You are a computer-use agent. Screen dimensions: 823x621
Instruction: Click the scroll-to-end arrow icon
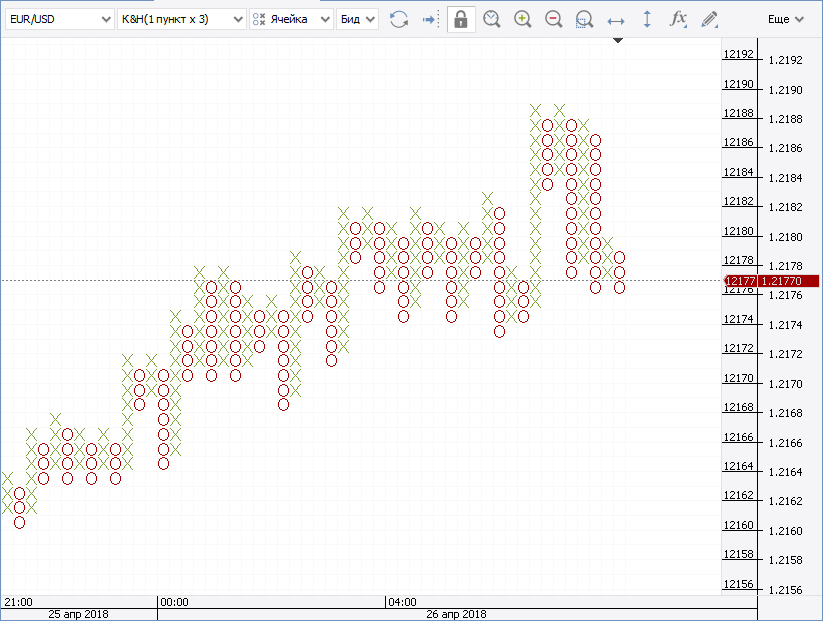coord(429,19)
